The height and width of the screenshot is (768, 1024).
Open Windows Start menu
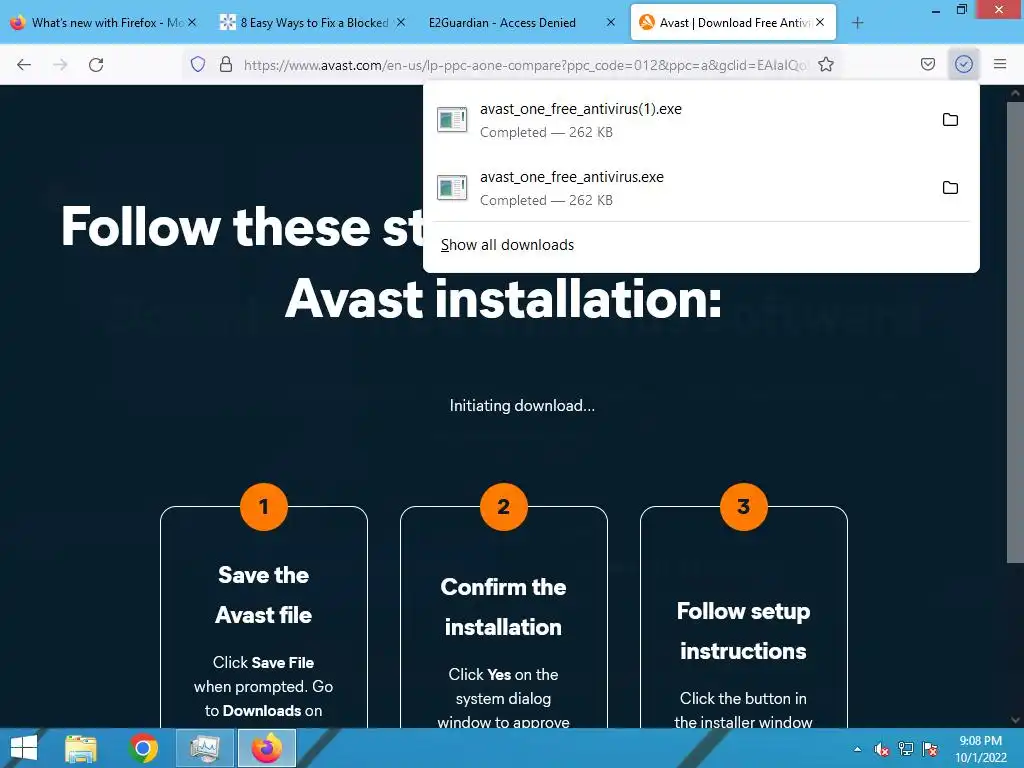pyautogui.click(x=23, y=748)
